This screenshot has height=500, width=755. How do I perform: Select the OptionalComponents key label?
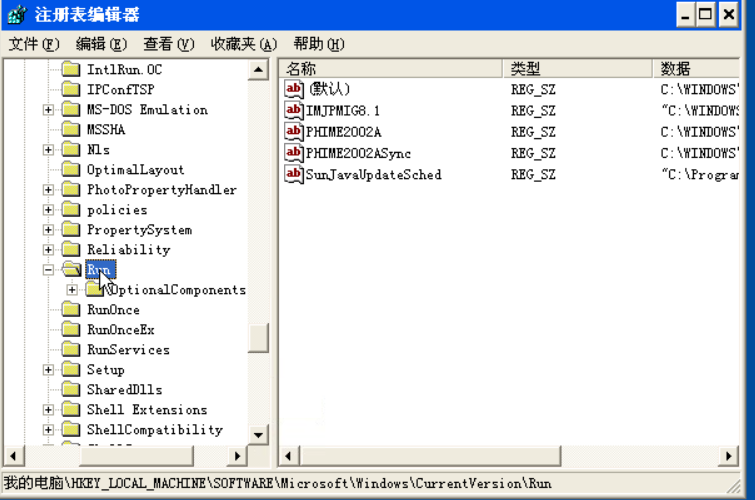177,289
